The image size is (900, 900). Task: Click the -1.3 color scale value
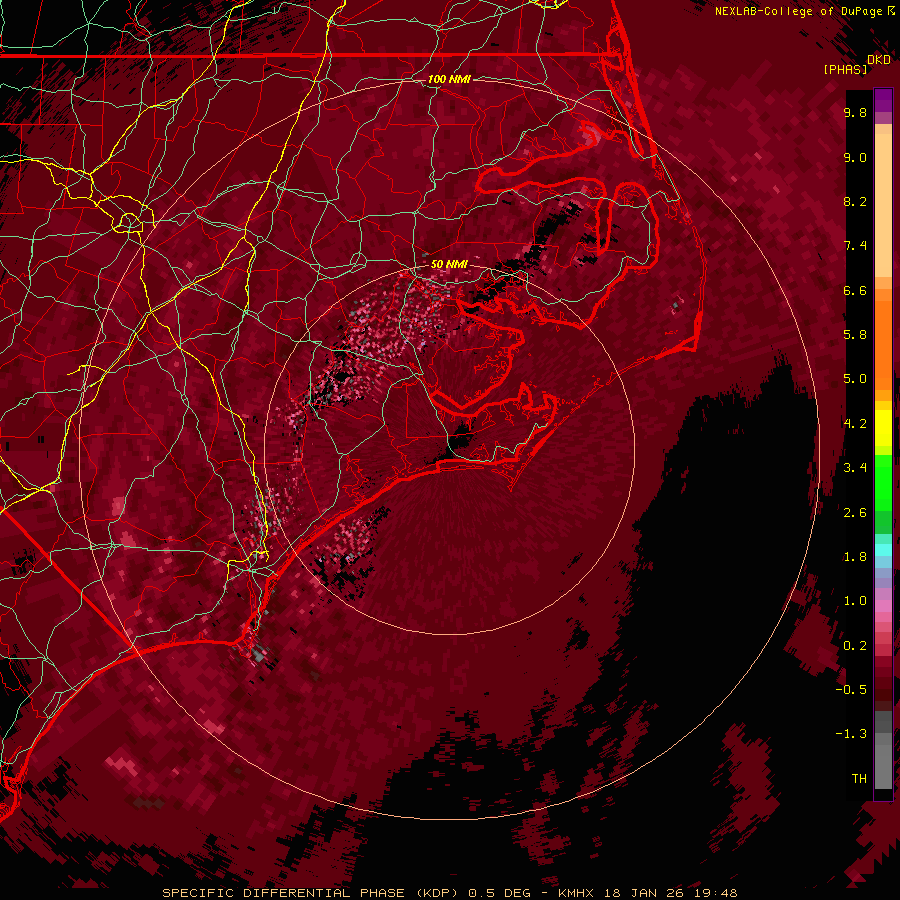pyautogui.click(x=852, y=734)
